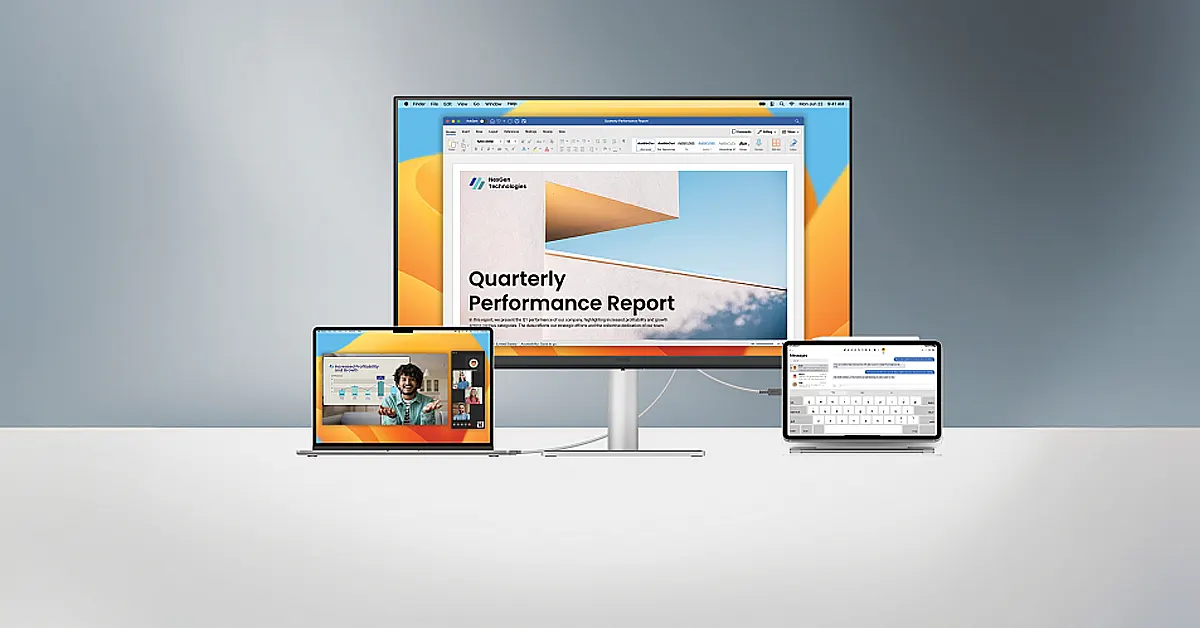The height and width of the screenshot is (628, 1200).
Task: Apply the Heading 1 style from styles gallery
Action: tap(706, 145)
